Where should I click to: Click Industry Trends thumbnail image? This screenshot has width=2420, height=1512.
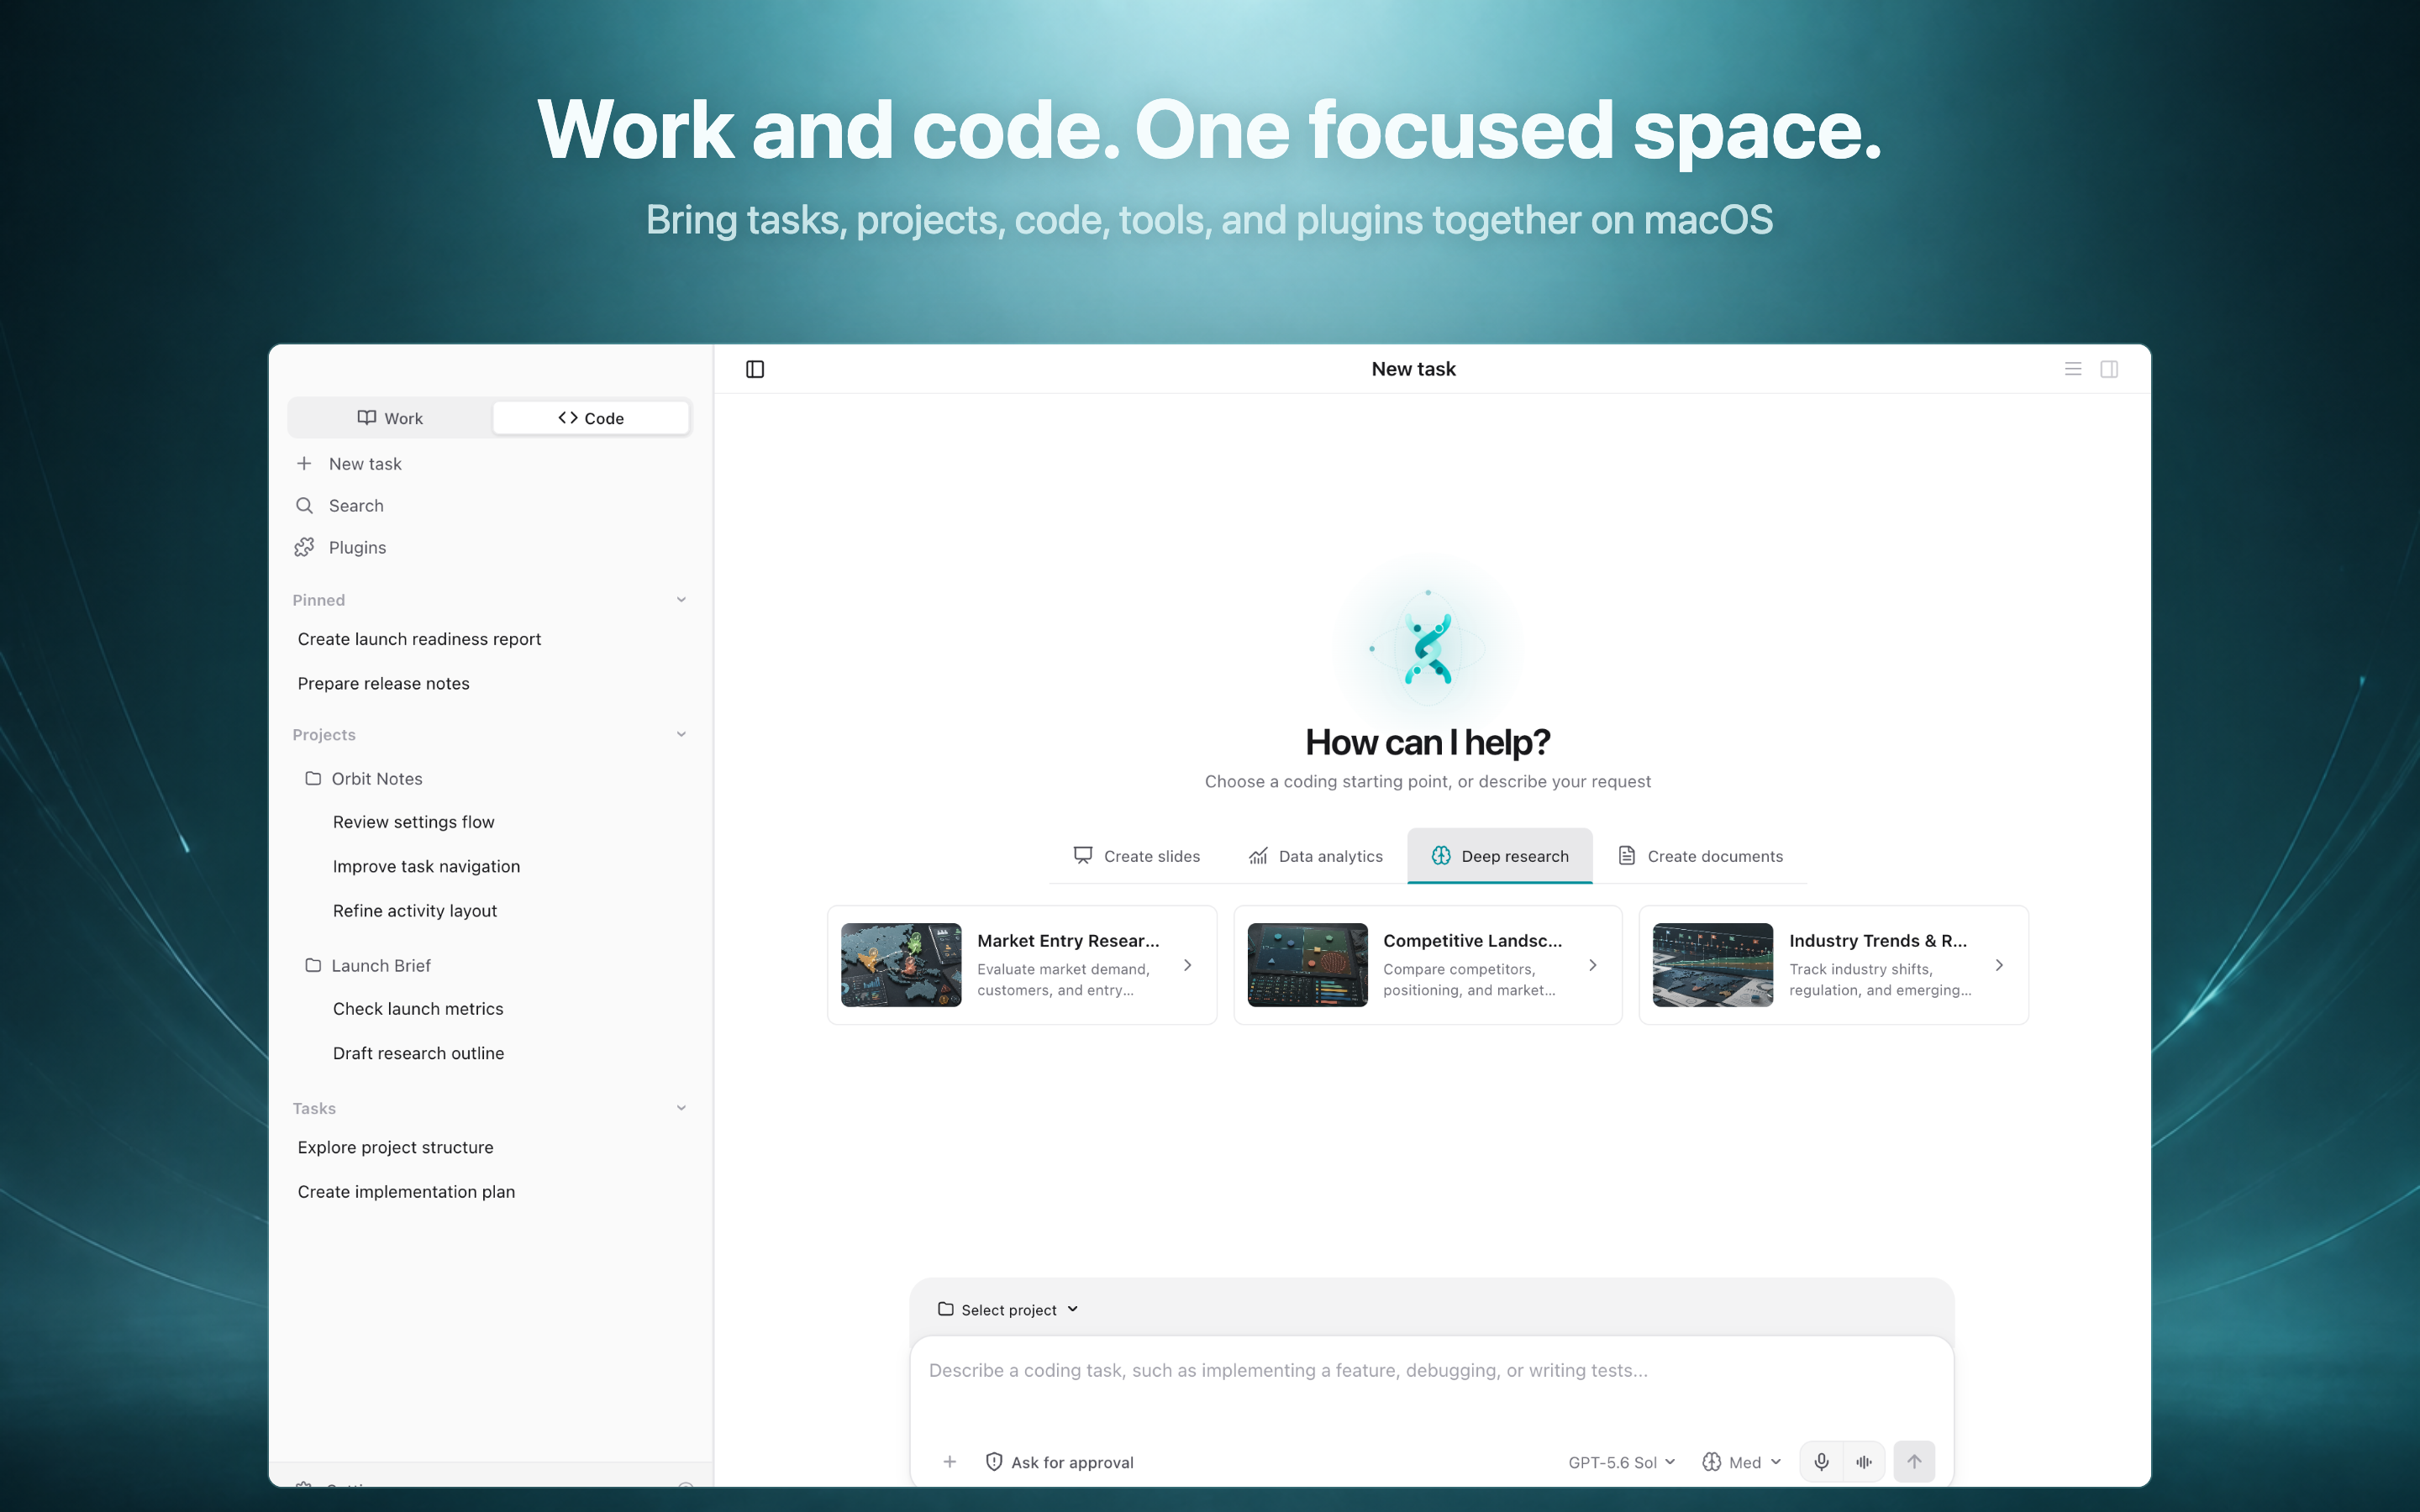tap(1713, 965)
